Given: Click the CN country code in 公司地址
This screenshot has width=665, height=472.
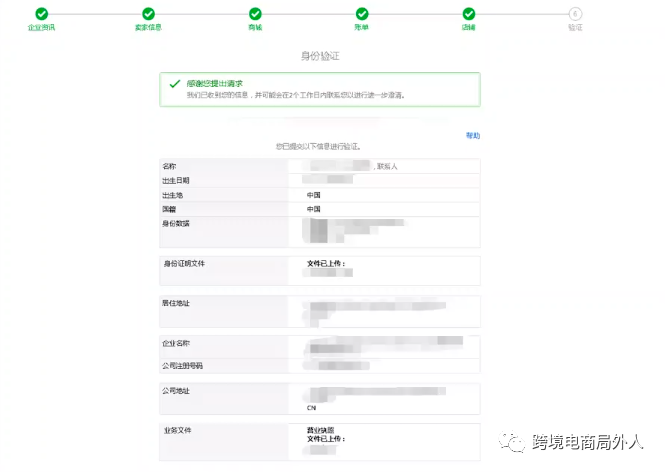Looking at the screenshot, I should coord(311,408).
